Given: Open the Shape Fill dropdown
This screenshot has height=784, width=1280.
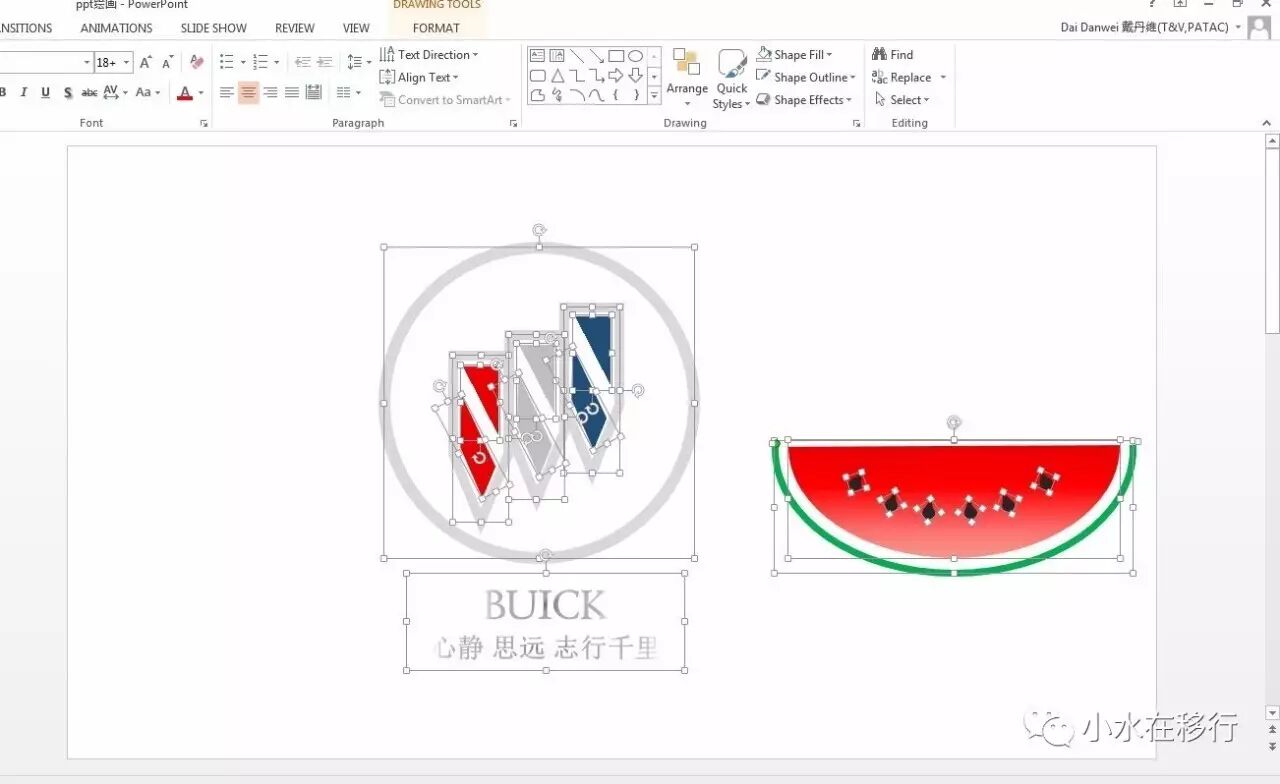Looking at the screenshot, I should [796, 55].
